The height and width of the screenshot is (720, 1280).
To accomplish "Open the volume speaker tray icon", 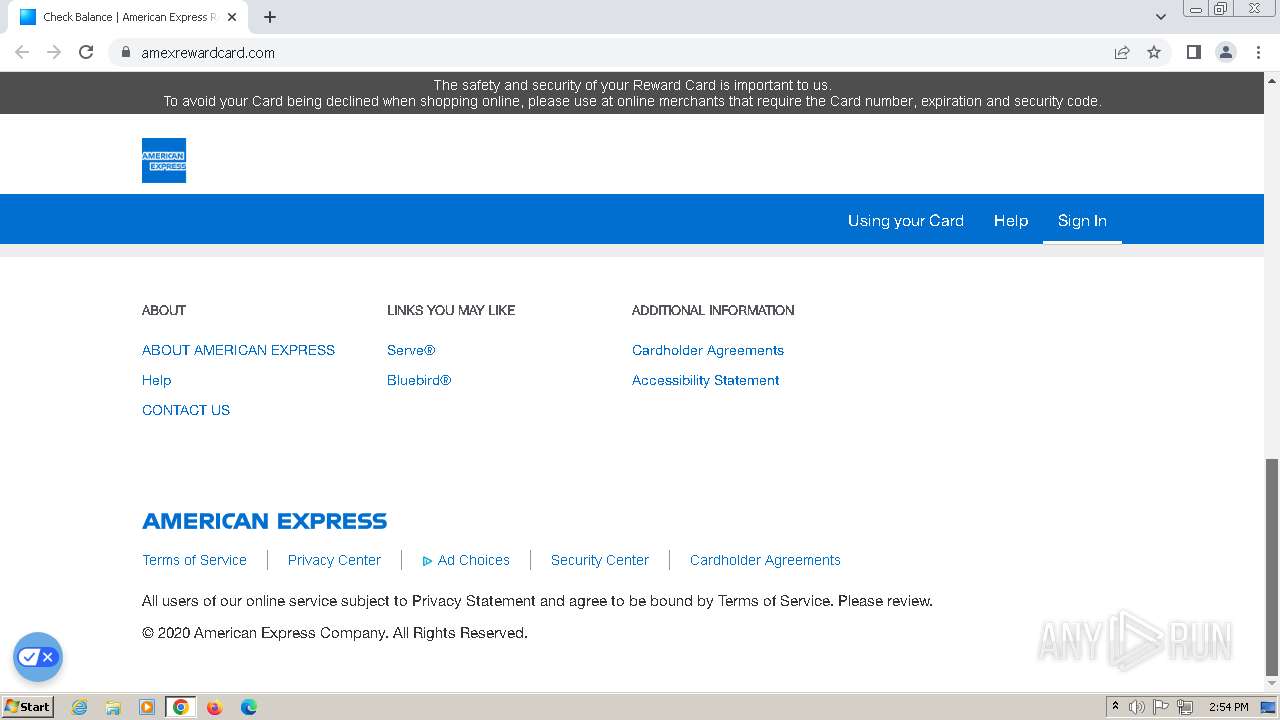I will click(1137, 707).
